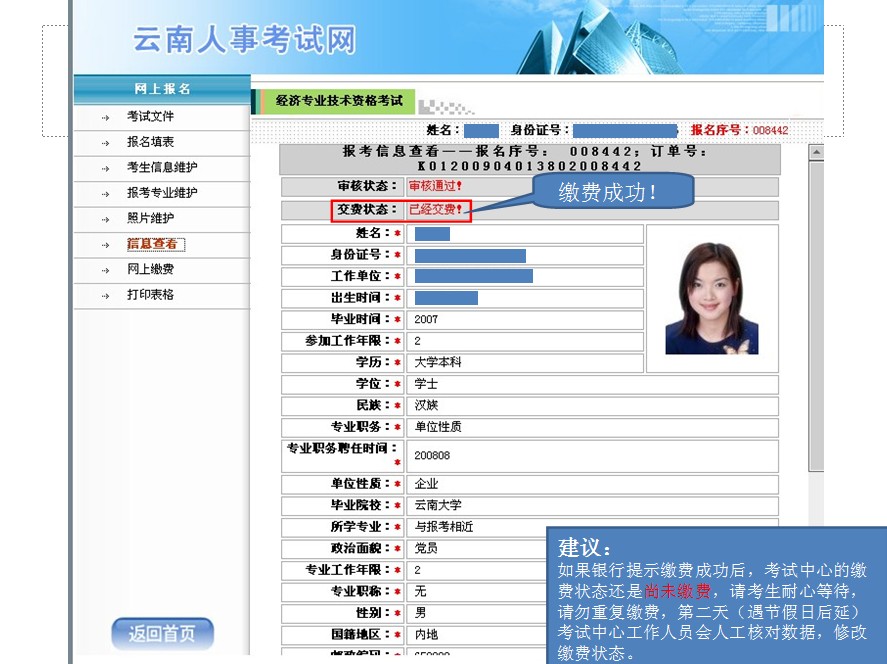887x664 pixels.
Task: Open 考生信息维护 page
Action: [161, 168]
